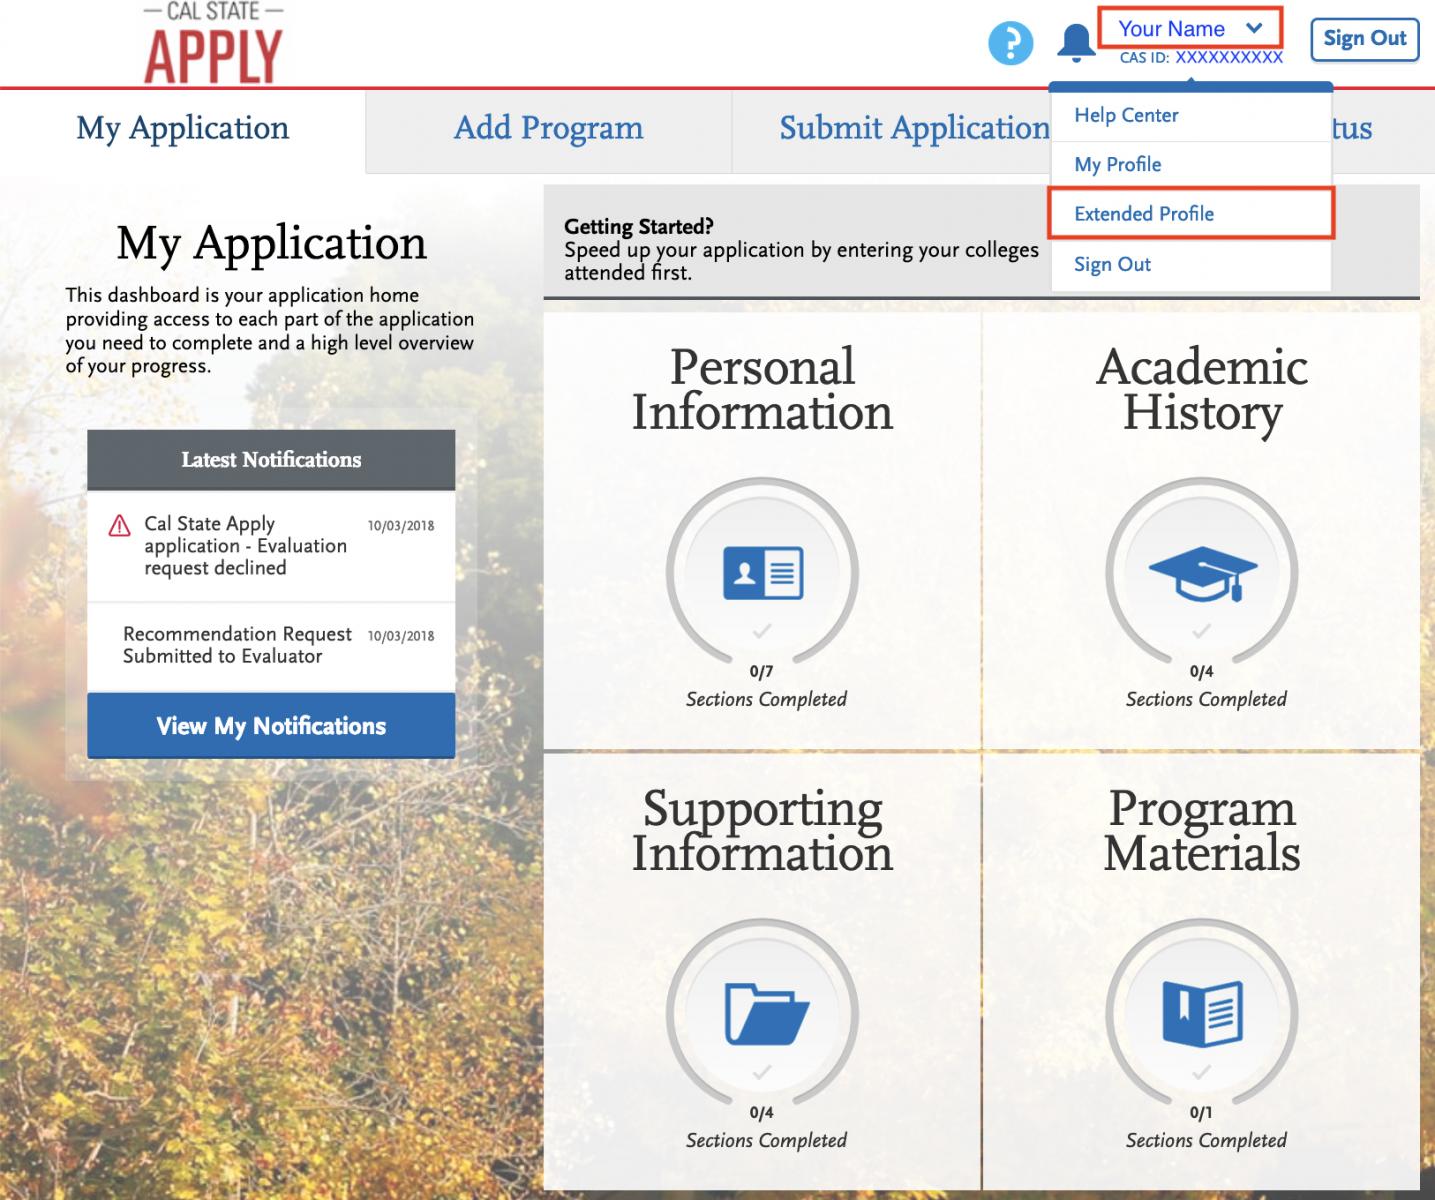The height and width of the screenshot is (1200, 1435).
Task: Switch to the Add Program tab
Action: (x=548, y=128)
